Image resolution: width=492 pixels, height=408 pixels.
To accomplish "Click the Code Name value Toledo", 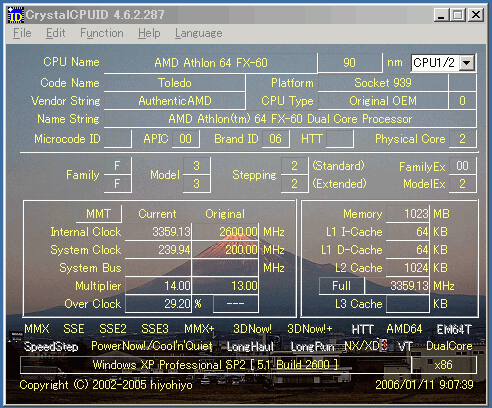I will point(175,83).
